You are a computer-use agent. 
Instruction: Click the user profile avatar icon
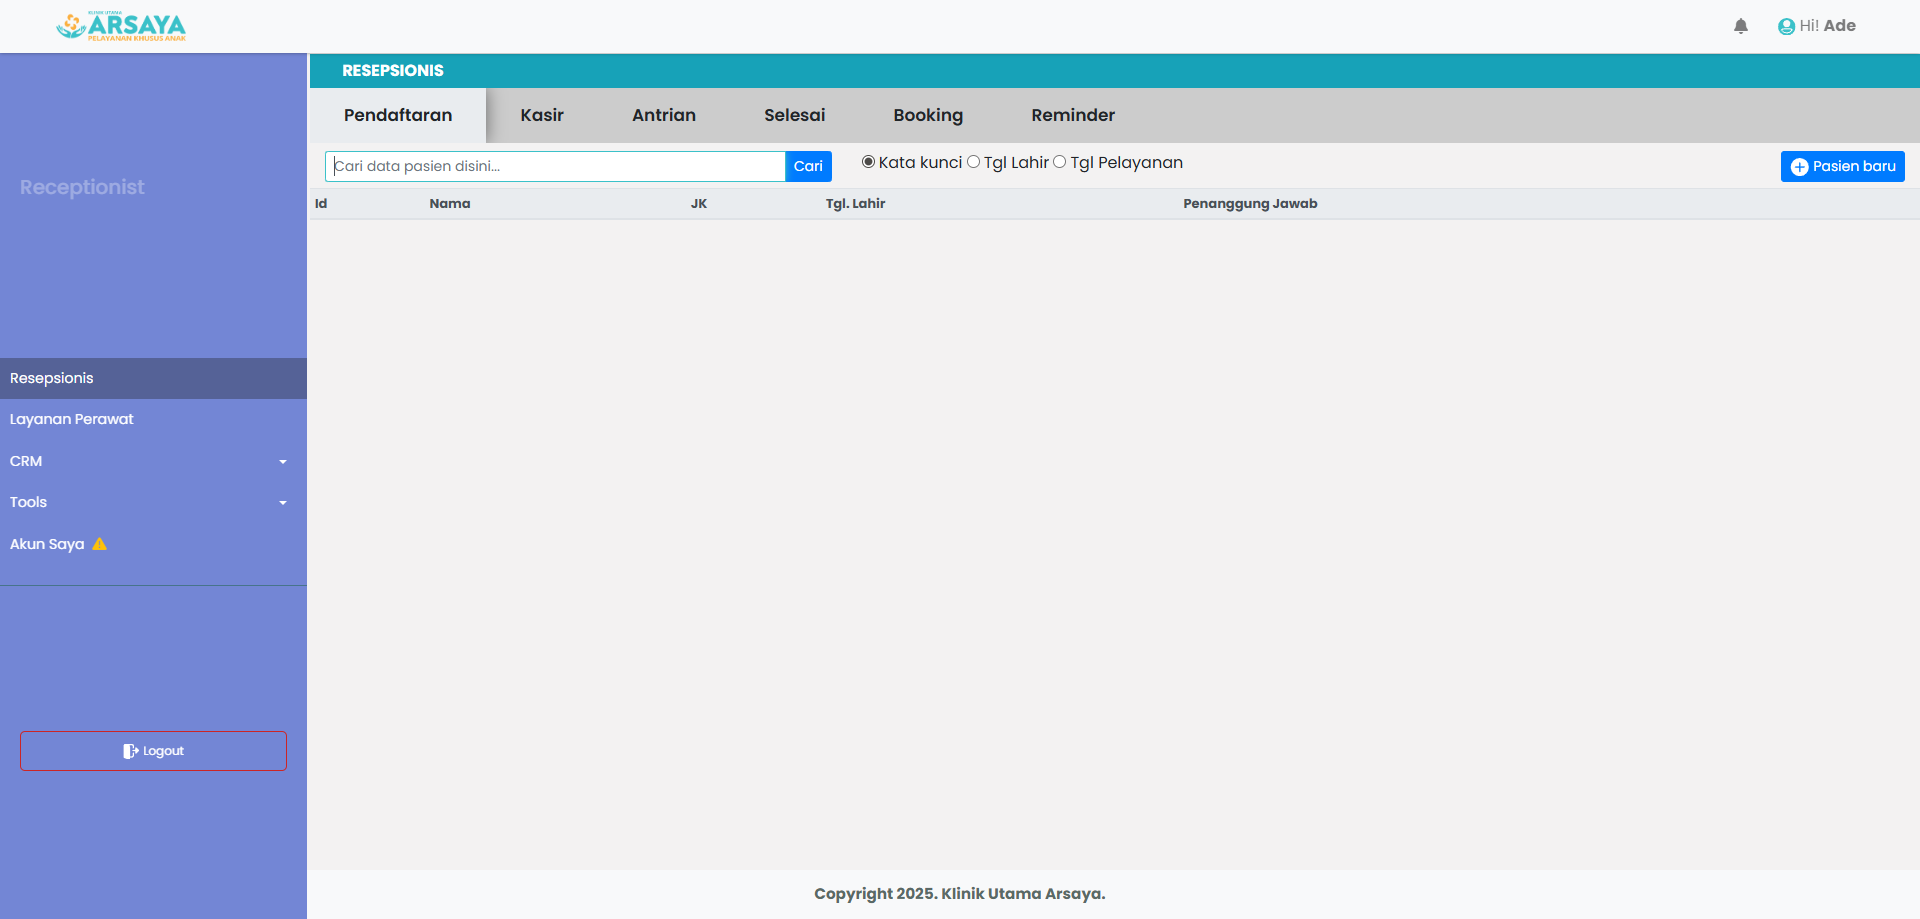(1786, 27)
